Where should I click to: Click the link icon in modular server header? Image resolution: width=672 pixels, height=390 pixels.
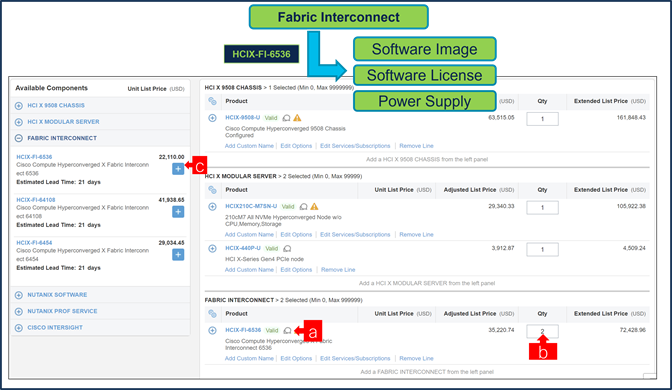212,189
